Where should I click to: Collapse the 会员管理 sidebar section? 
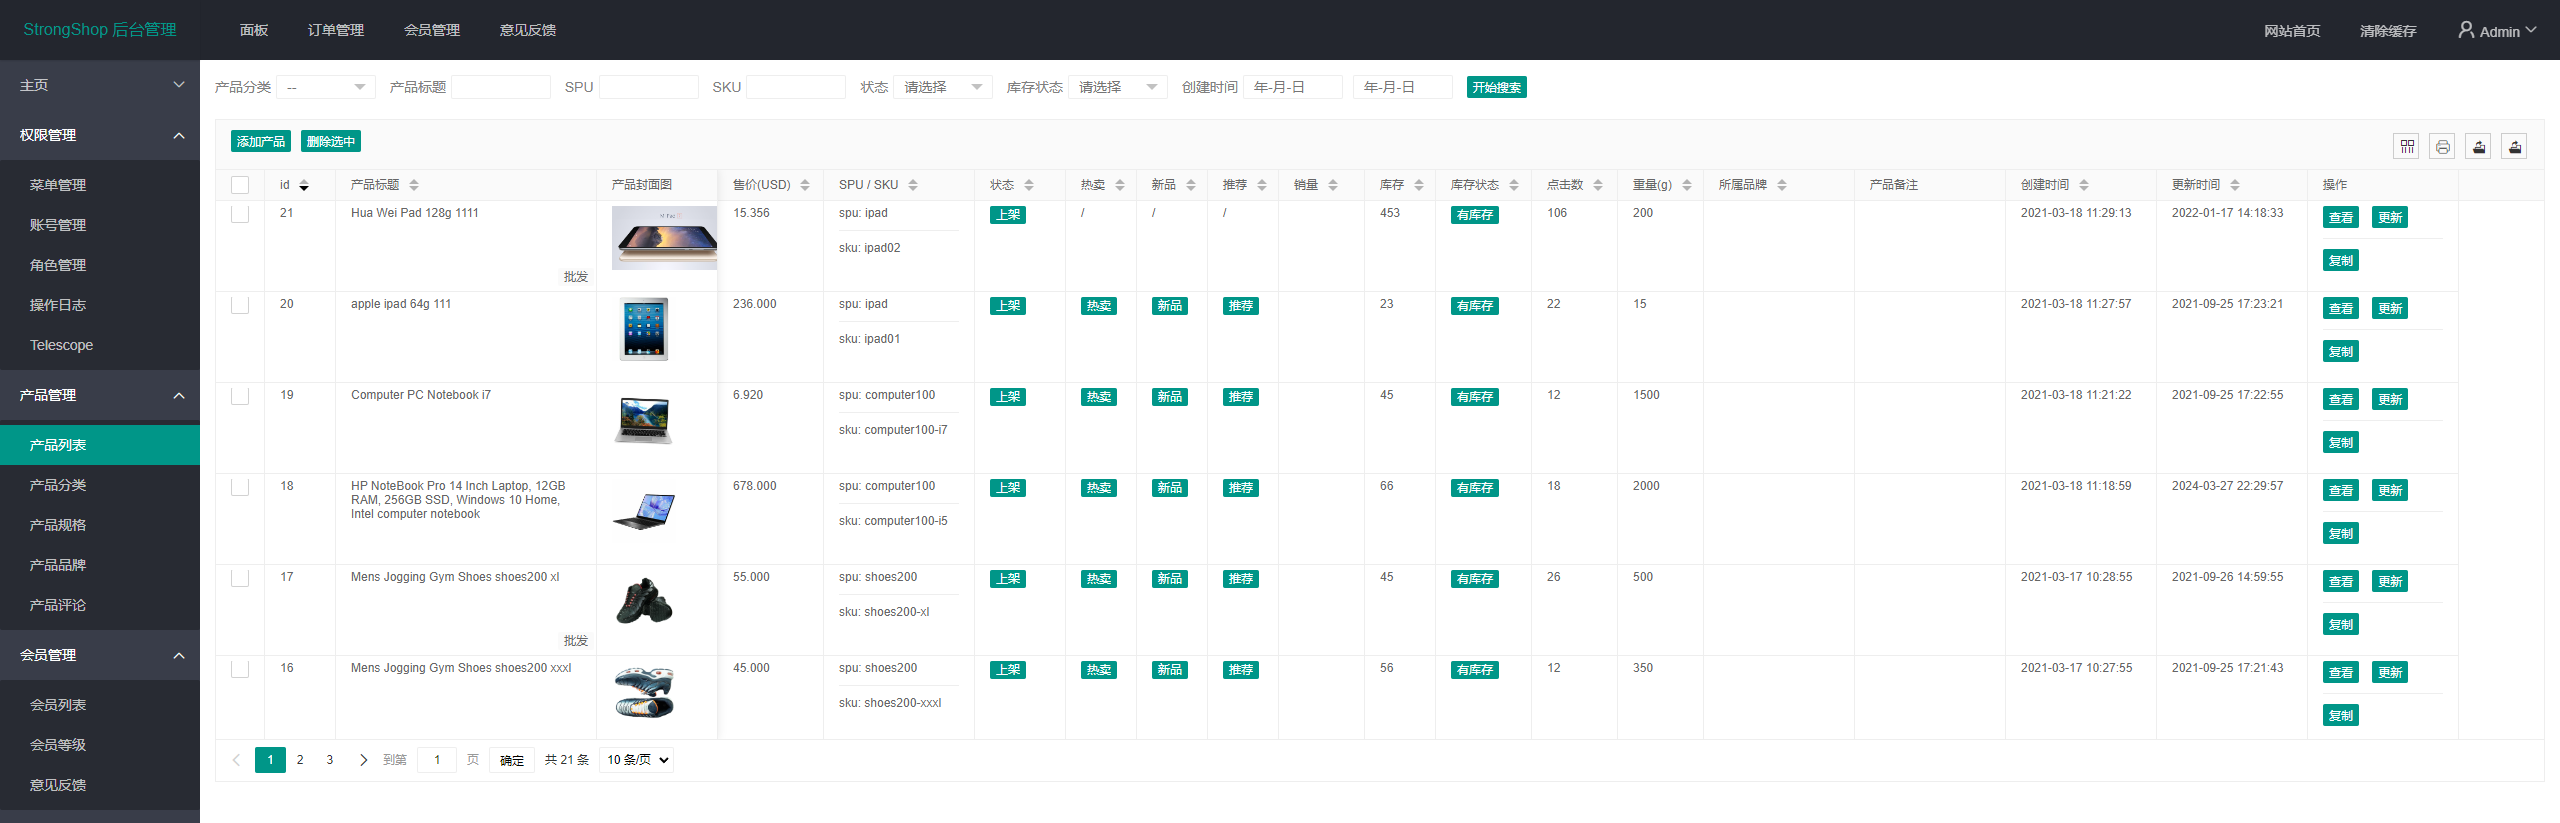click(x=100, y=655)
